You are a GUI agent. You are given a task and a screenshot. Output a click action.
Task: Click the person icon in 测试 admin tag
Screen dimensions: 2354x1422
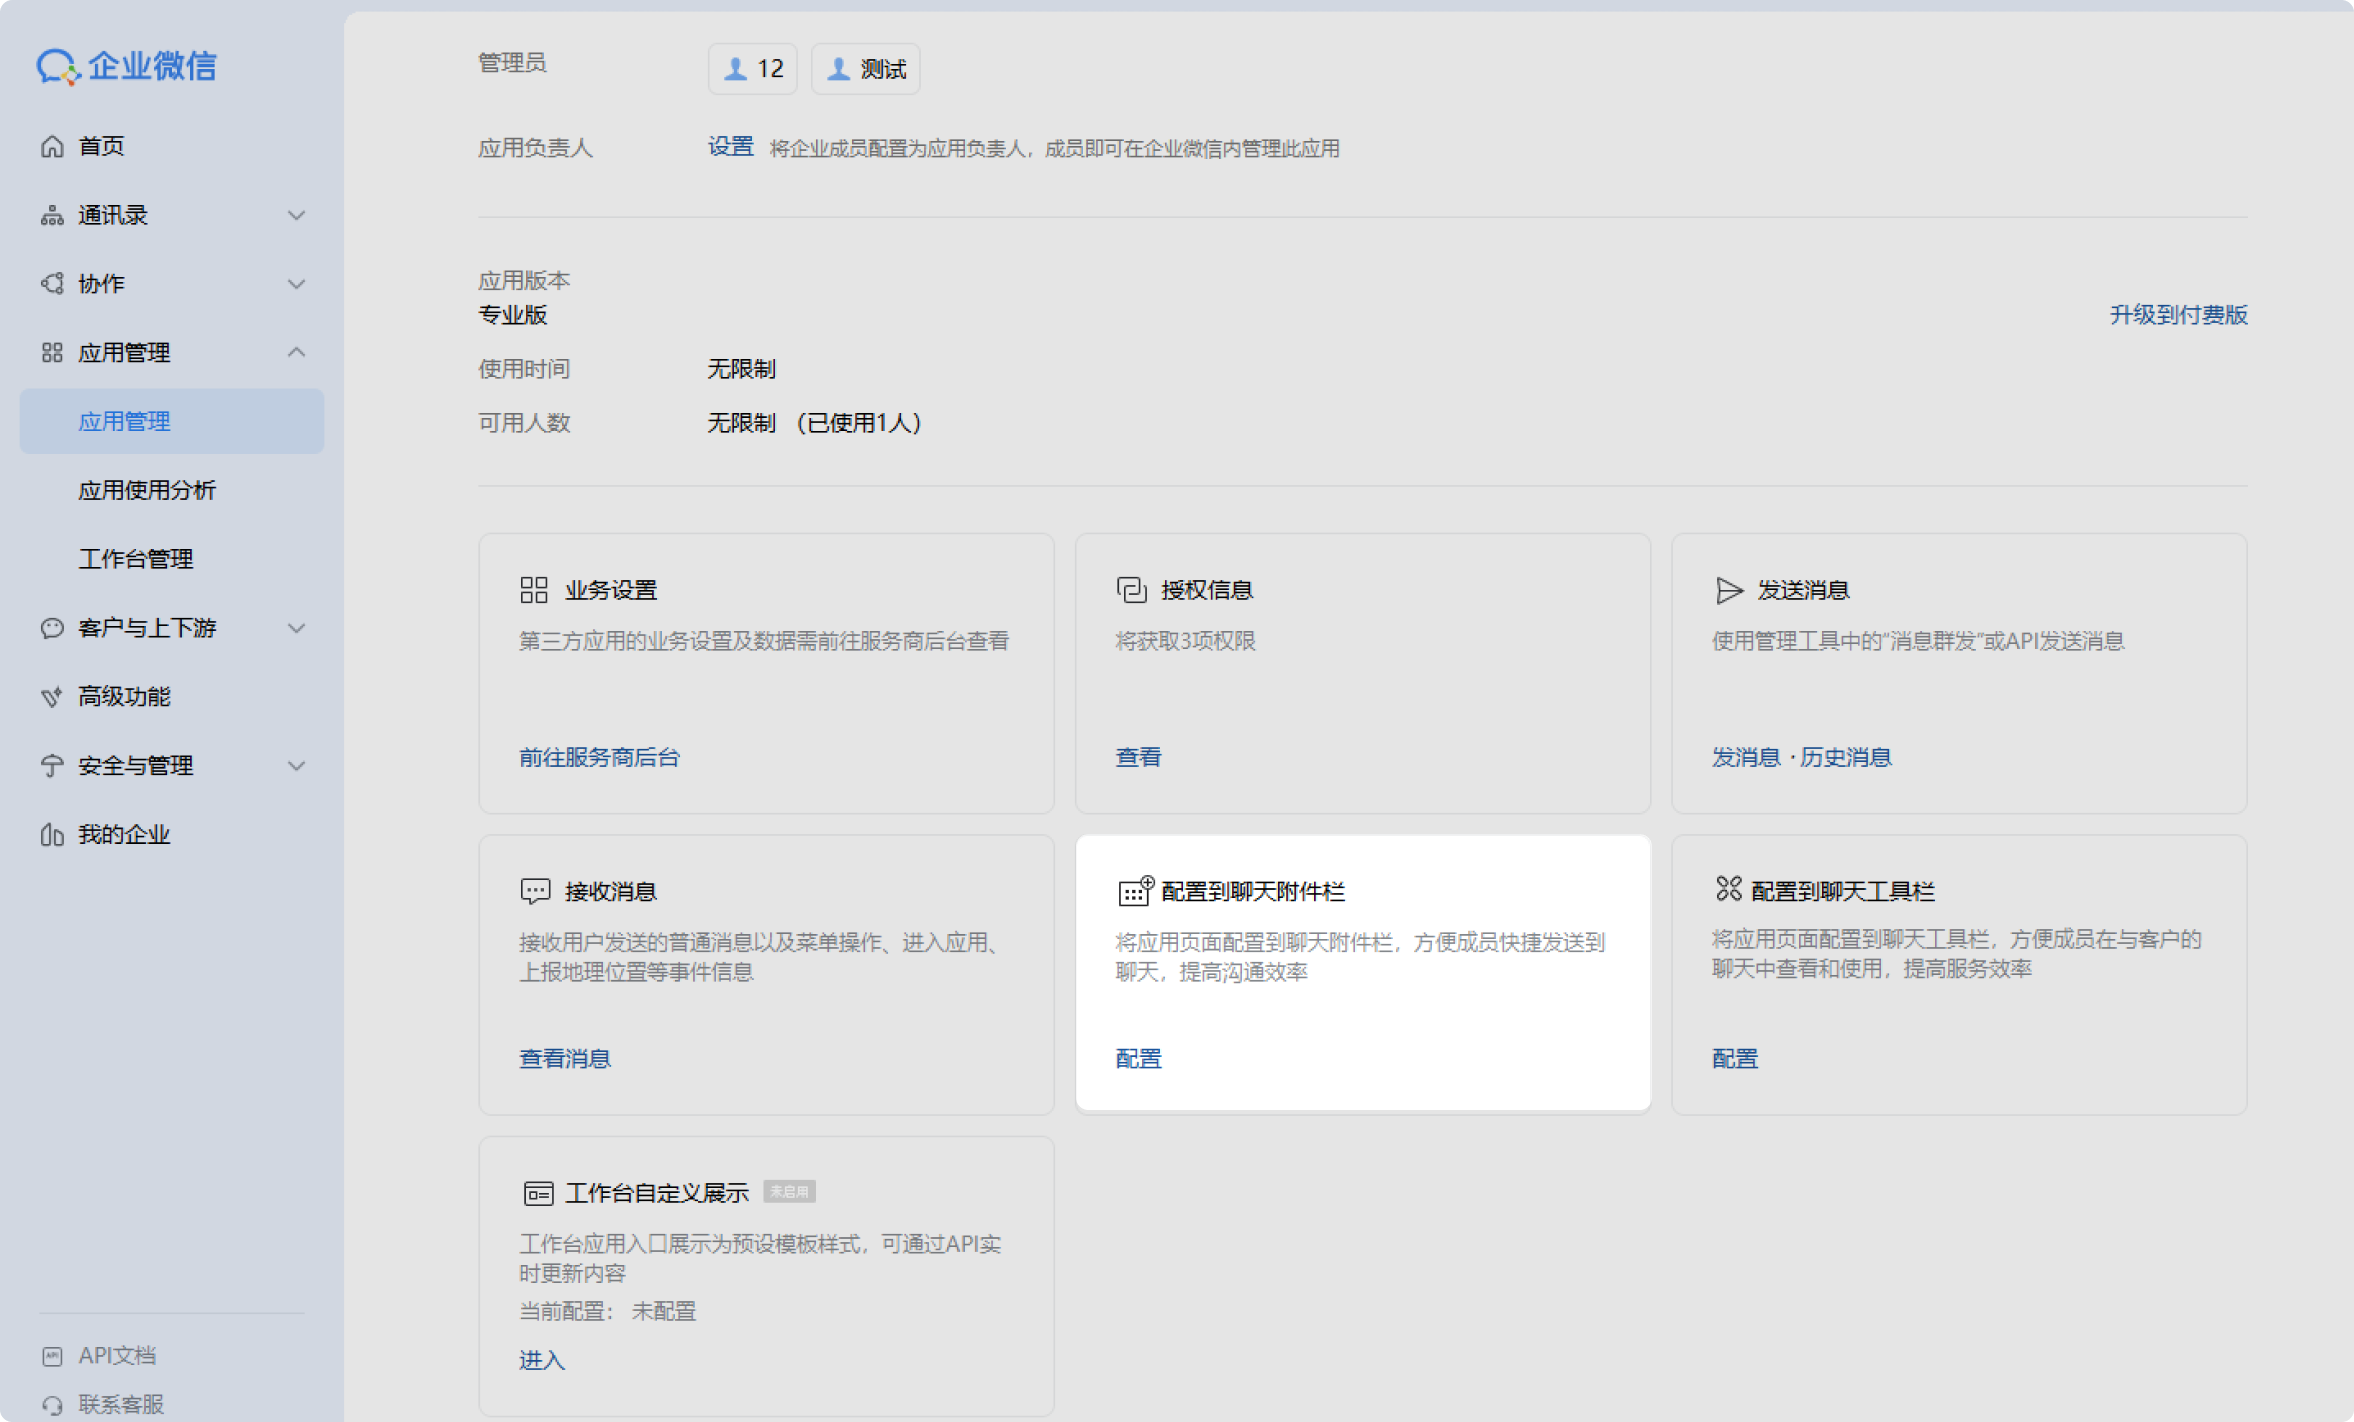point(838,69)
